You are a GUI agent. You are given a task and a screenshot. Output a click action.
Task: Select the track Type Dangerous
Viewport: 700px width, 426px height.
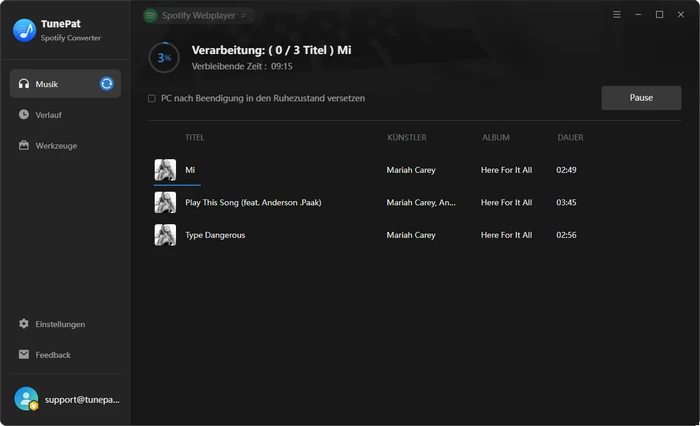click(215, 235)
